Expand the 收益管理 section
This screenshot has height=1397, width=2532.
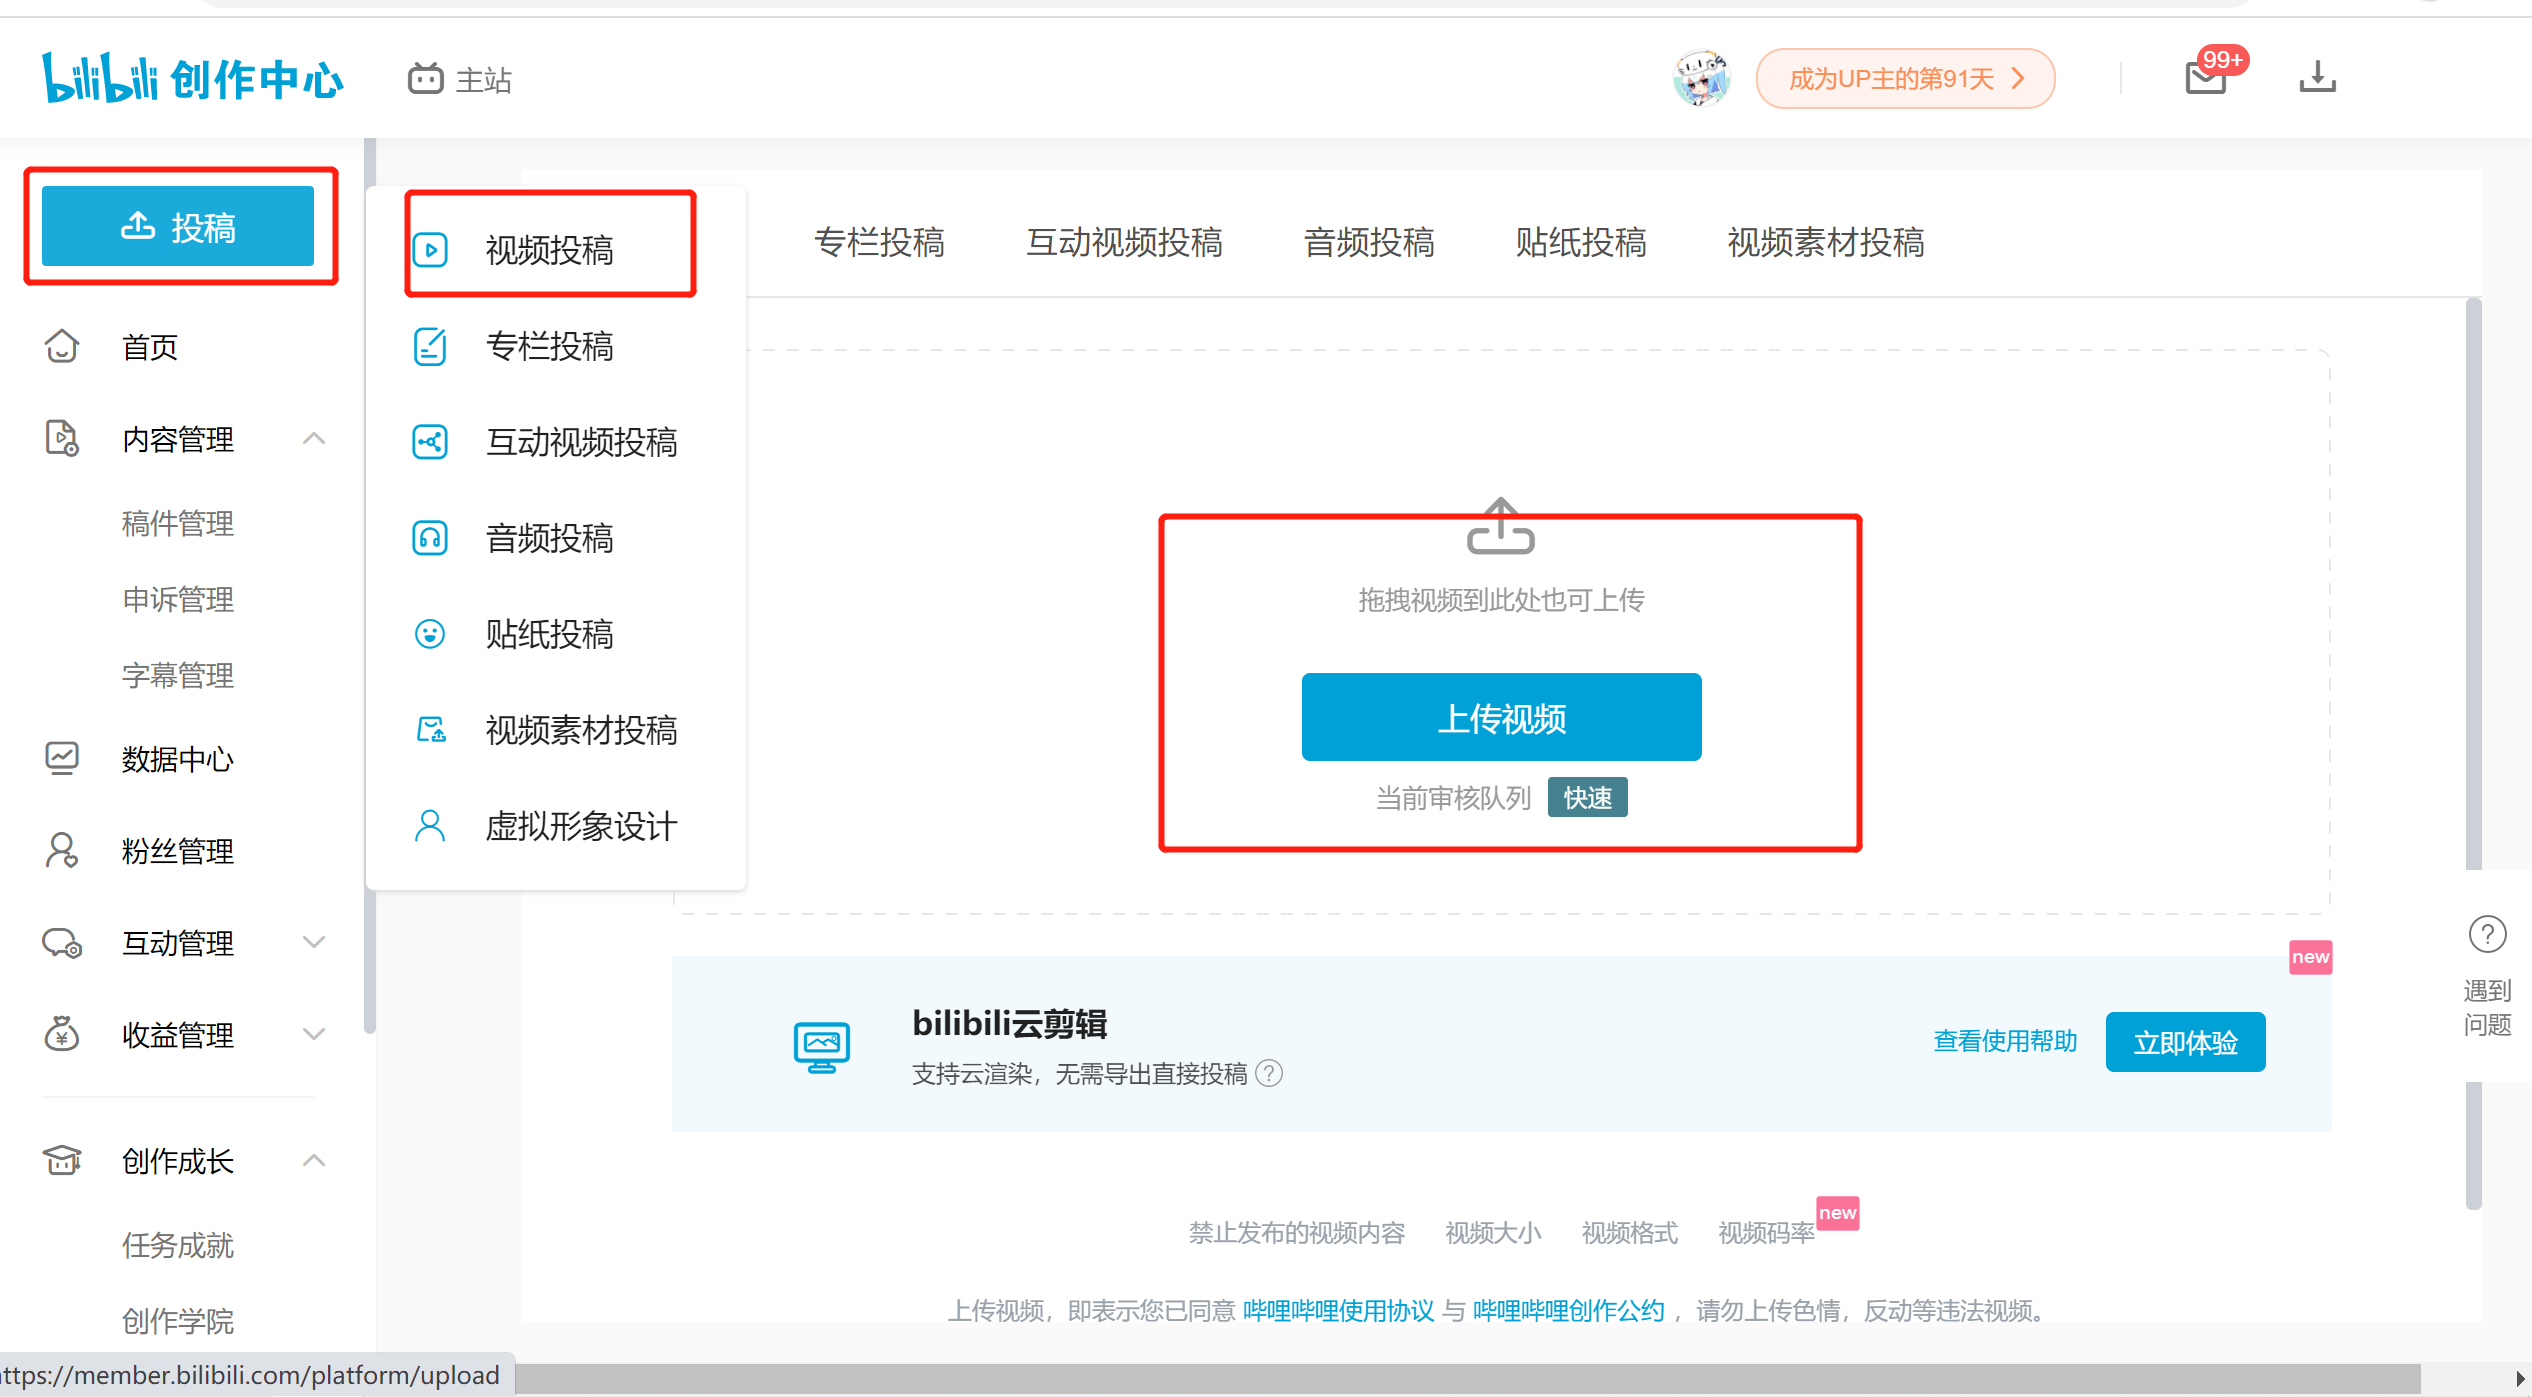pyautogui.click(x=314, y=1035)
